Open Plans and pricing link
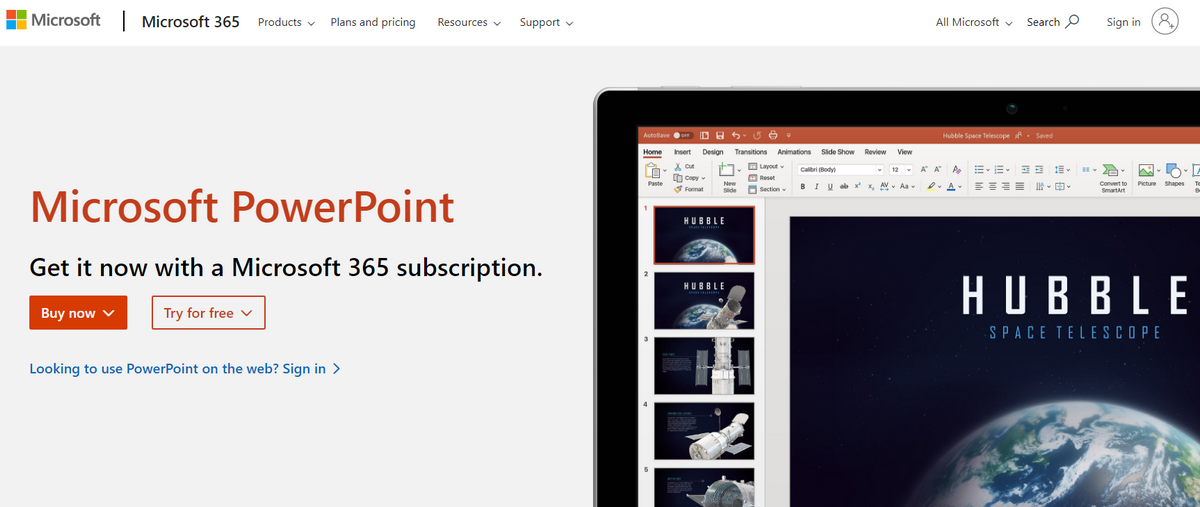Screen dimensions: 1200x507 (x=373, y=22)
